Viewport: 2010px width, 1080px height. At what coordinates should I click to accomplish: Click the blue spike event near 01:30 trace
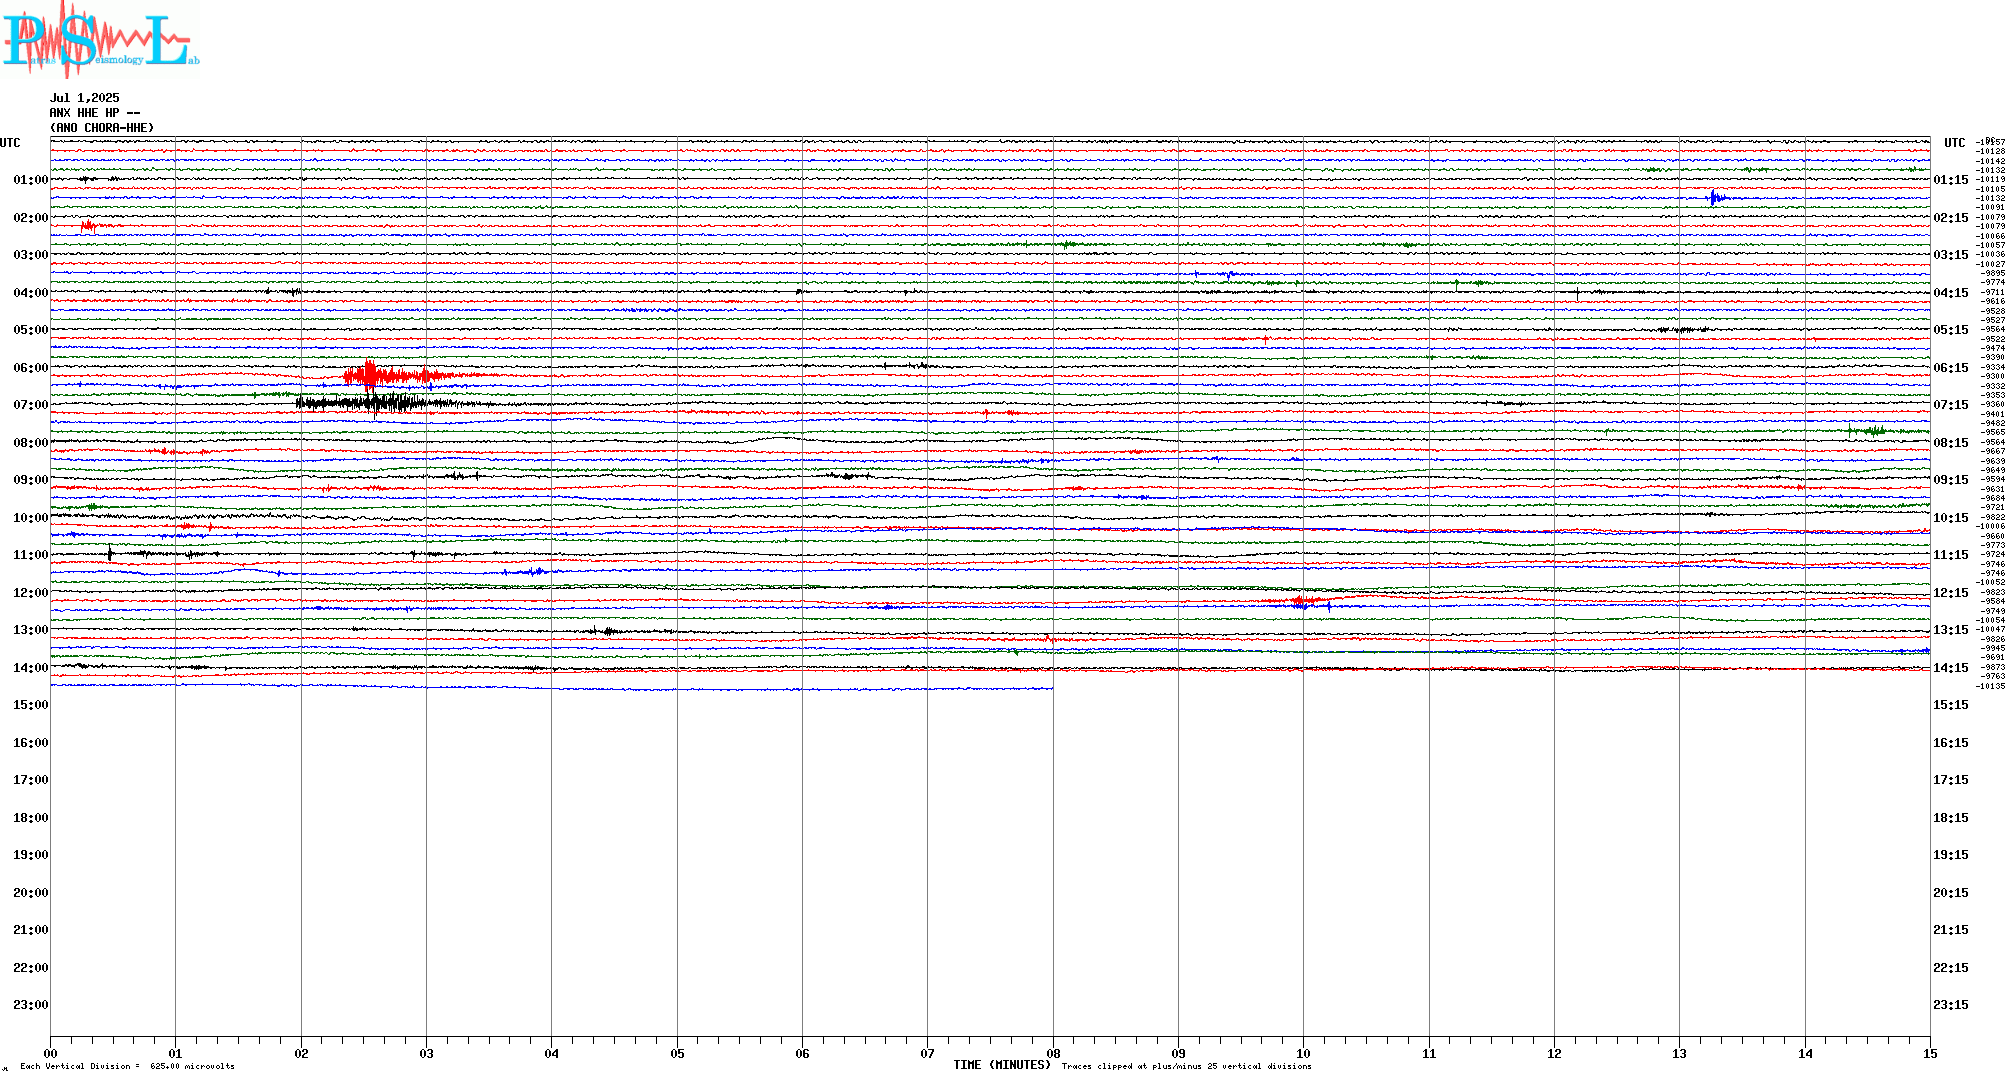click(x=1716, y=197)
